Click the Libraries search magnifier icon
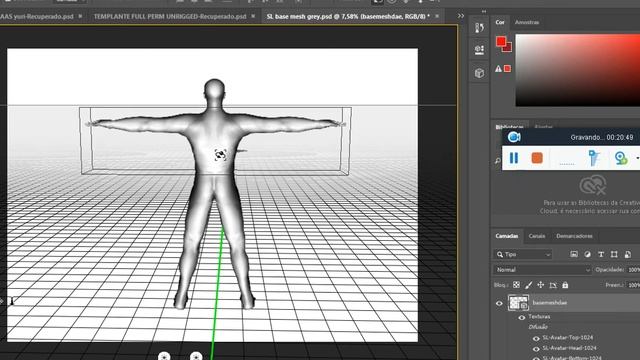The image size is (640, 360). pyautogui.click(x=498, y=161)
